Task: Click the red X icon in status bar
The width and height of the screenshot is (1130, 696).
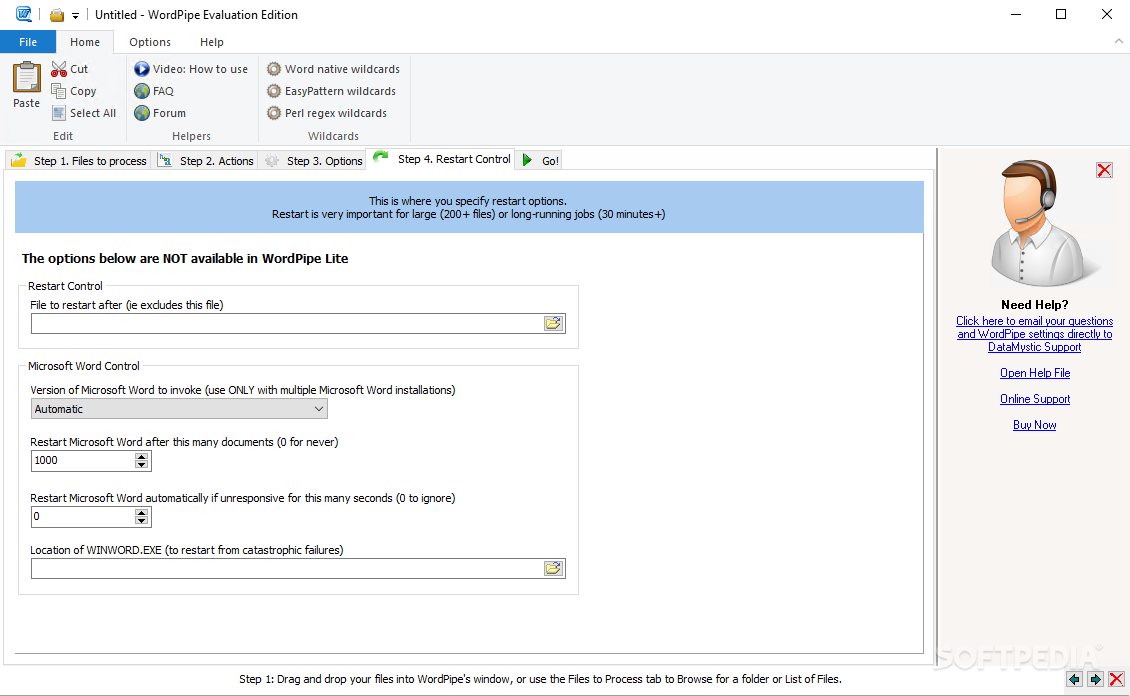Action: click(1116, 679)
